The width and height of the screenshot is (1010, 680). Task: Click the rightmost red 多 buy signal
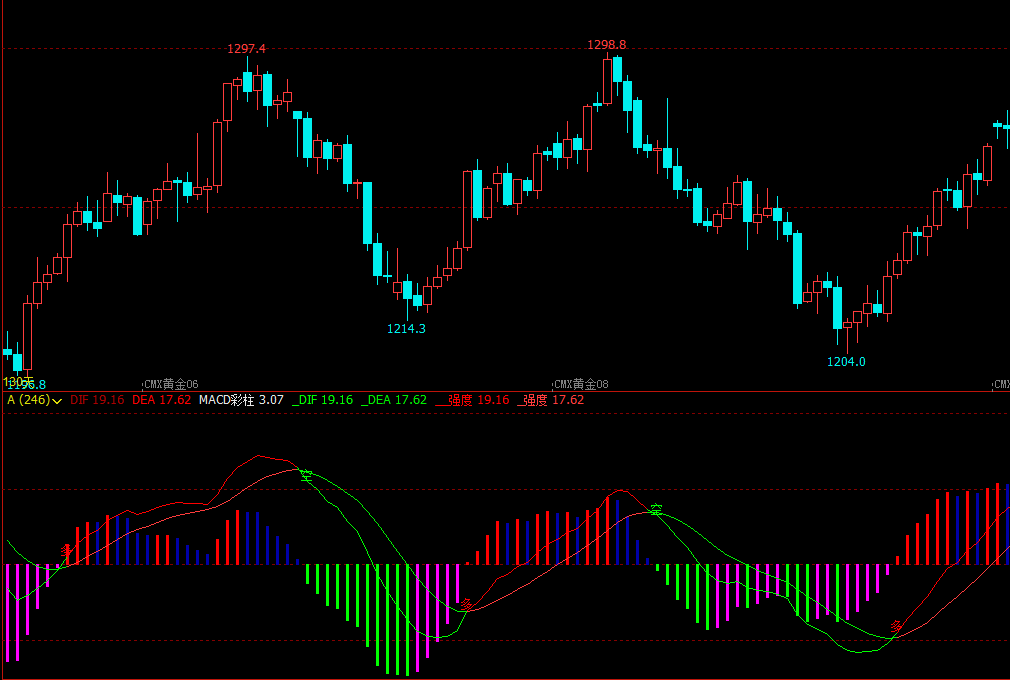[896, 626]
